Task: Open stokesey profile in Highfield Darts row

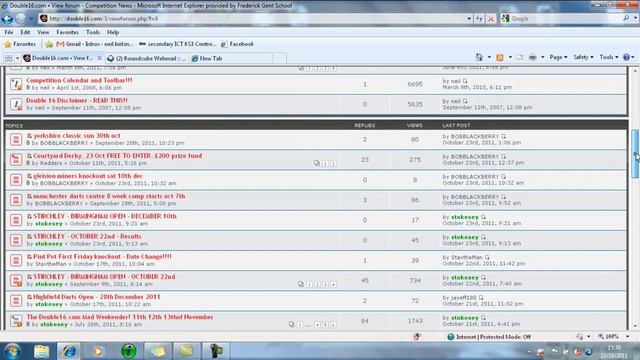Action: (49, 304)
